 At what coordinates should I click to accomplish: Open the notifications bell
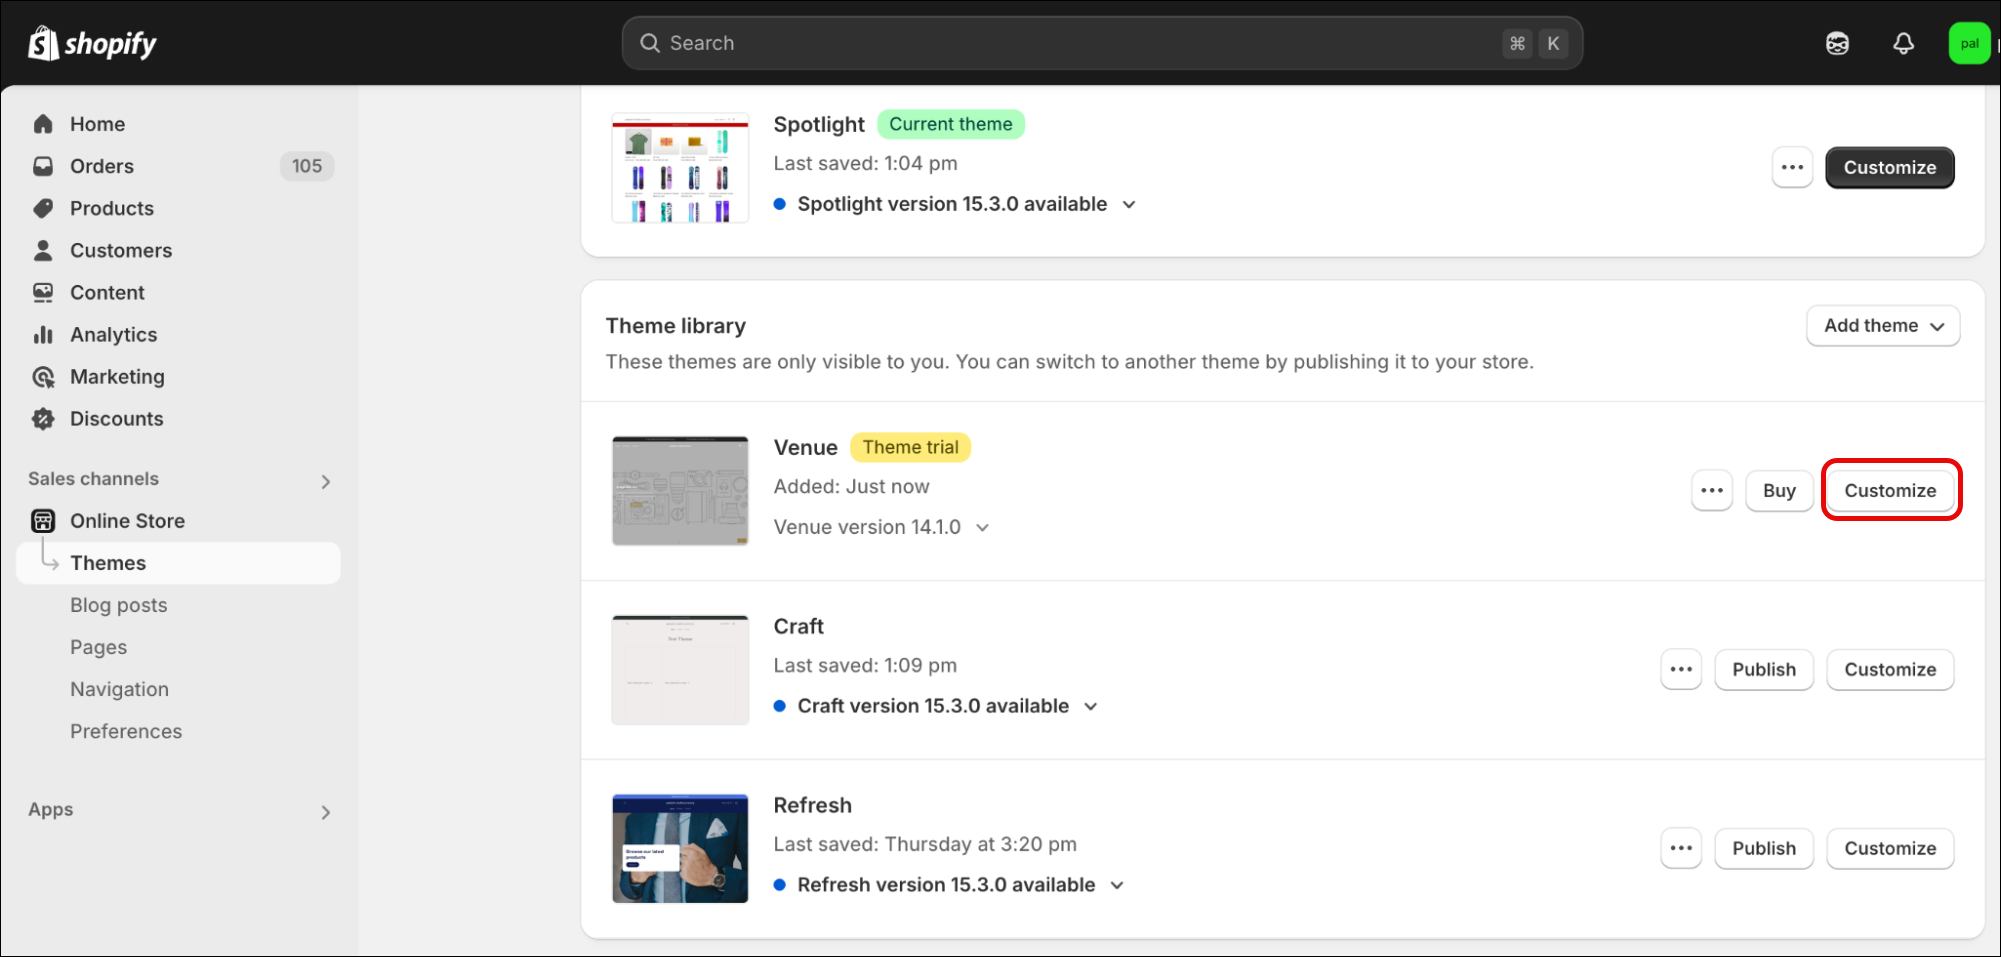[1903, 43]
